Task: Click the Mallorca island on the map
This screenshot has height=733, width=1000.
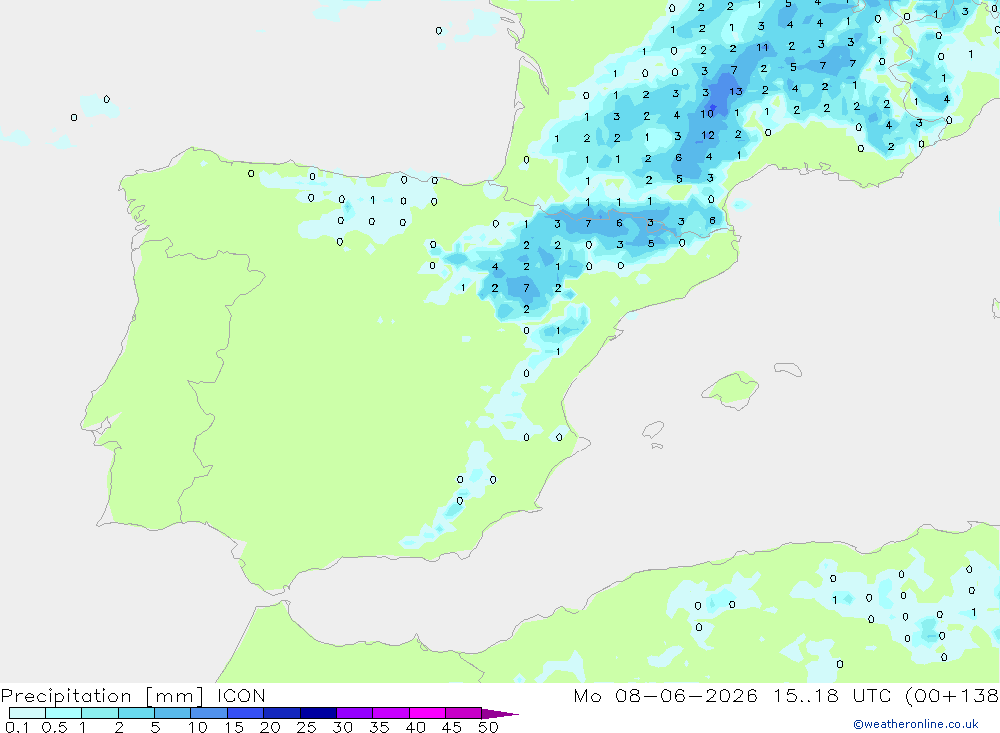Action: 731,388
